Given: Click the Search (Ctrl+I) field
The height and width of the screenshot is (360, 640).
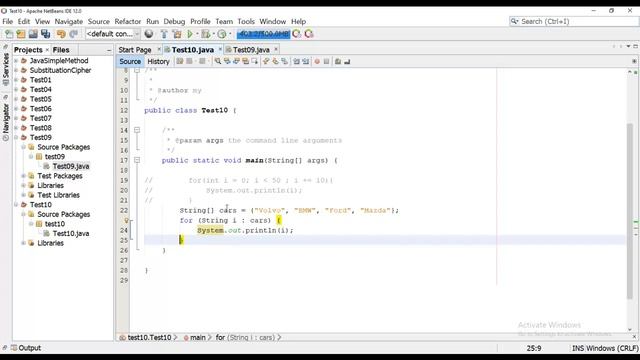Looking at the screenshot, I should pyautogui.click(x=574, y=21).
